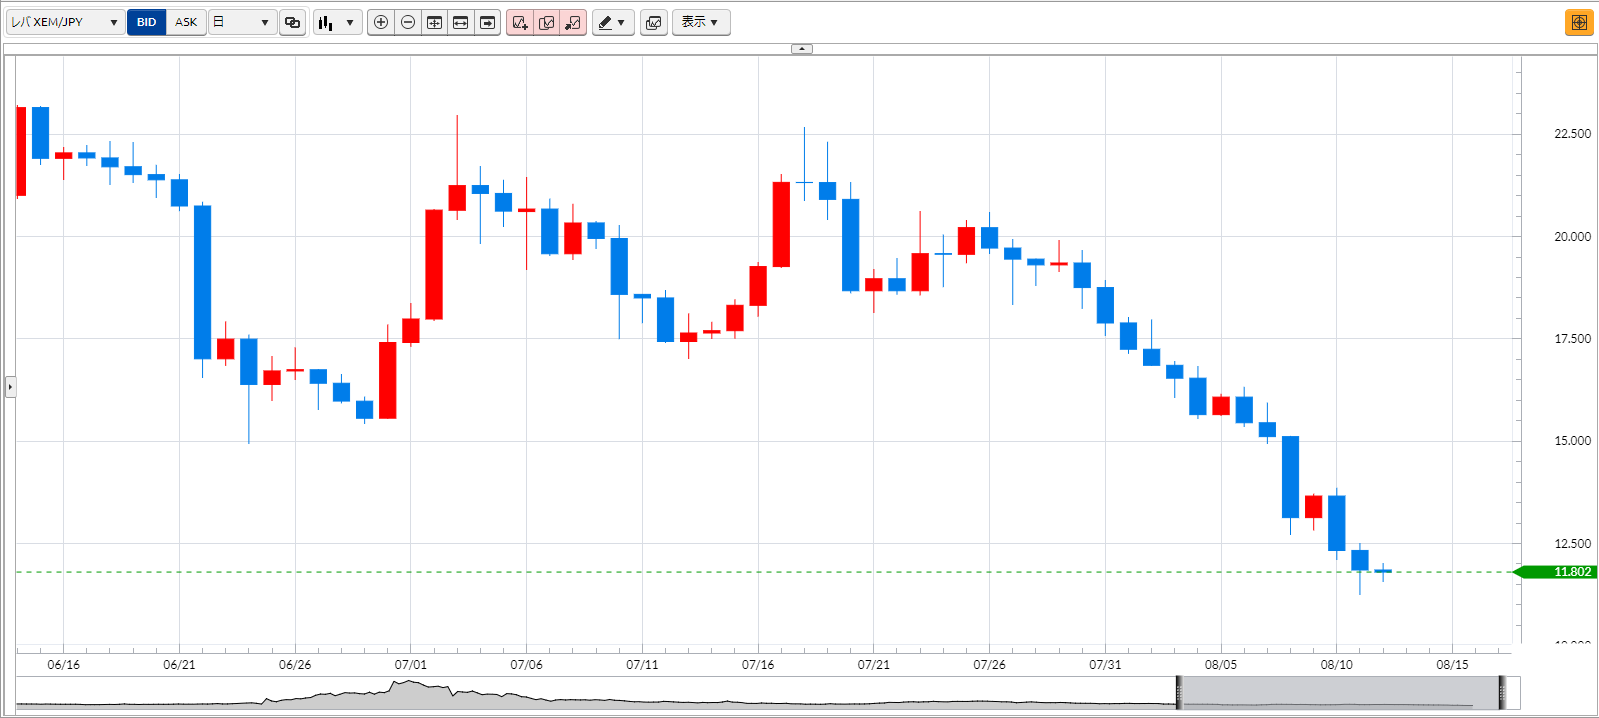Open the XEM/JPY currency pair dropdown
This screenshot has width=1599, height=718.
click(x=65, y=22)
